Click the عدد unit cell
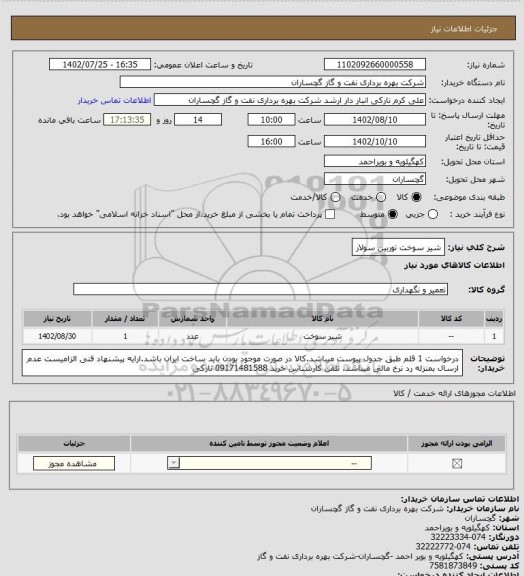The image size is (524, 576). (193, 336)
